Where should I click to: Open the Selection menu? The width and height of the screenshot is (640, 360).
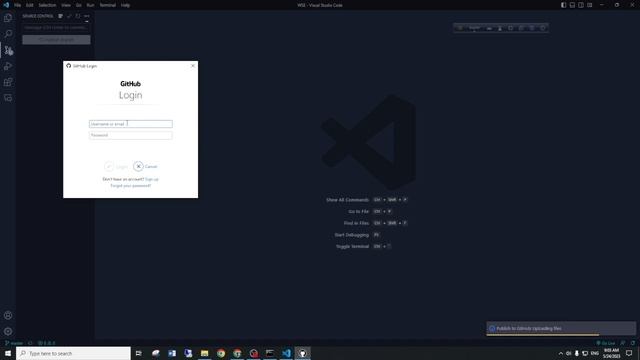pos(47,5)
